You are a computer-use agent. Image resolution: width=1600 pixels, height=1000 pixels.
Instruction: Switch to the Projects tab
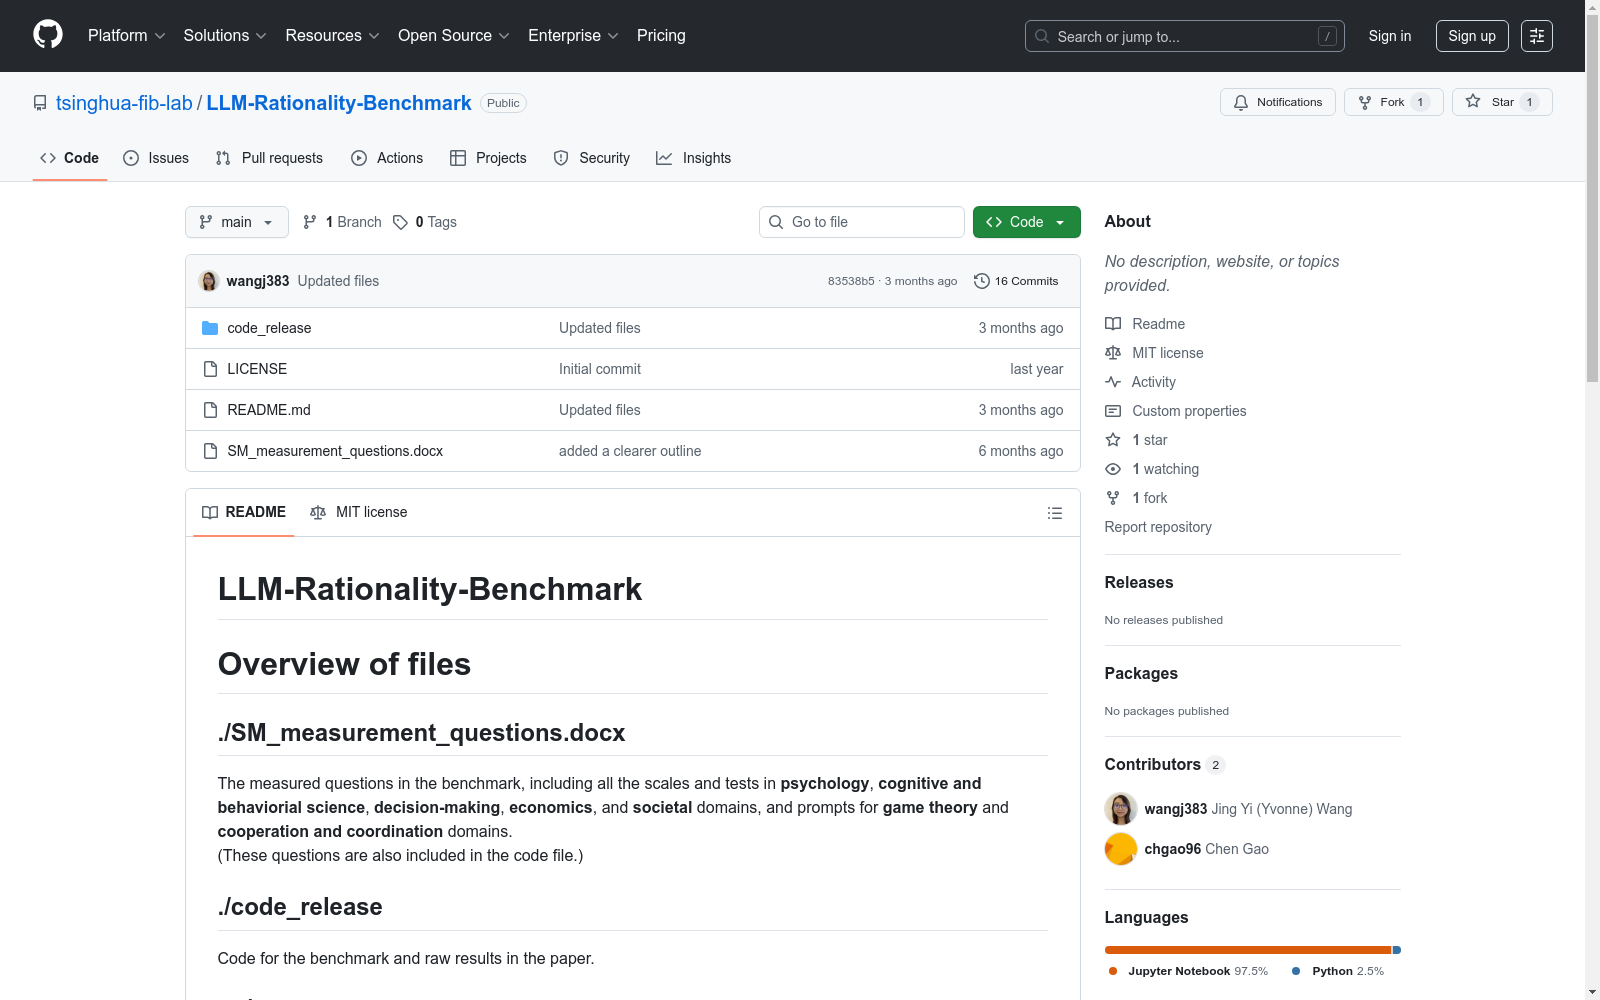point(488,158)
